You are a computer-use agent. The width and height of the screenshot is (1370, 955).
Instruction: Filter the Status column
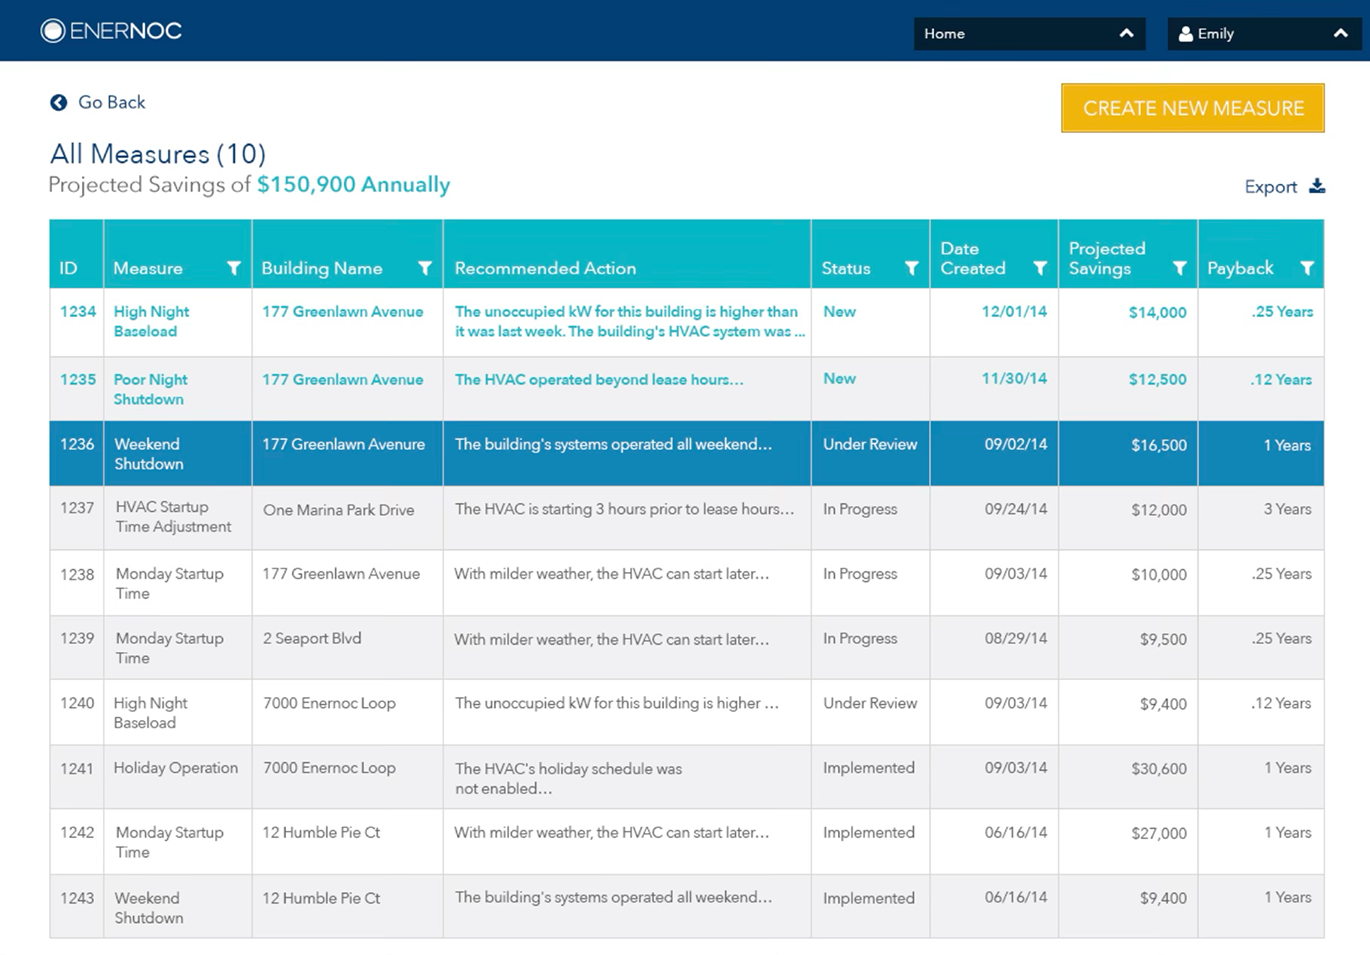911,268
